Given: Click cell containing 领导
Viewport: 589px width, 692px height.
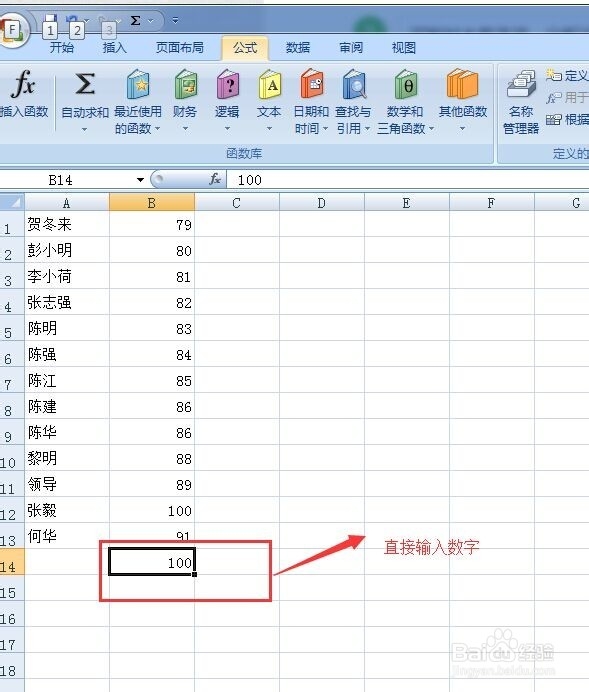Looking at the screenshot, I should (67, 484).
